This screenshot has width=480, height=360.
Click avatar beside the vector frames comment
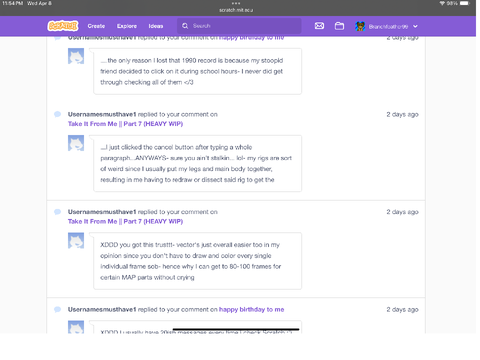(x=76, y=241)
